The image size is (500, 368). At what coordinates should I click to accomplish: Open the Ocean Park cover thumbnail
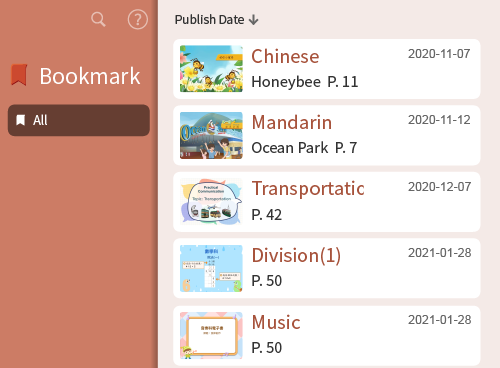[211, 135]
